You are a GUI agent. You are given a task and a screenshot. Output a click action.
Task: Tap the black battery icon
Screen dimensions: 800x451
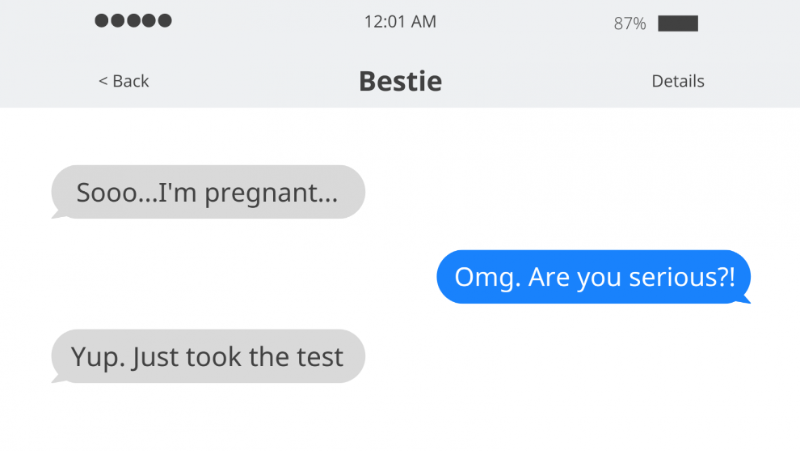(x=678, y=23)
